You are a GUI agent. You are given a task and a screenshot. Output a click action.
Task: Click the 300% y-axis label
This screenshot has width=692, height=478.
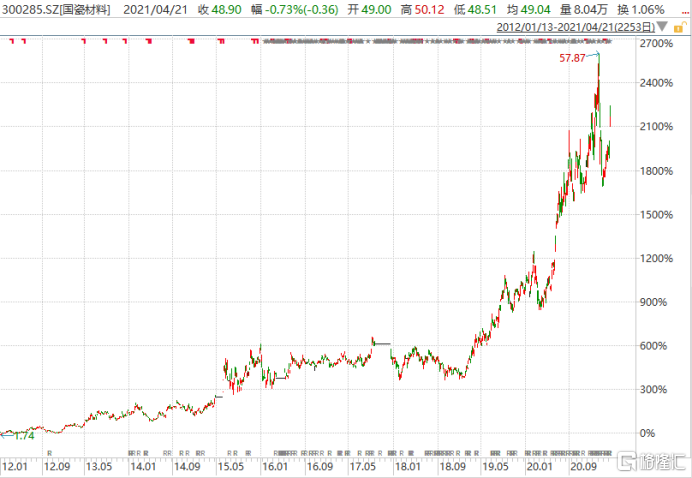pyautogui.click(x=654, y=389)
